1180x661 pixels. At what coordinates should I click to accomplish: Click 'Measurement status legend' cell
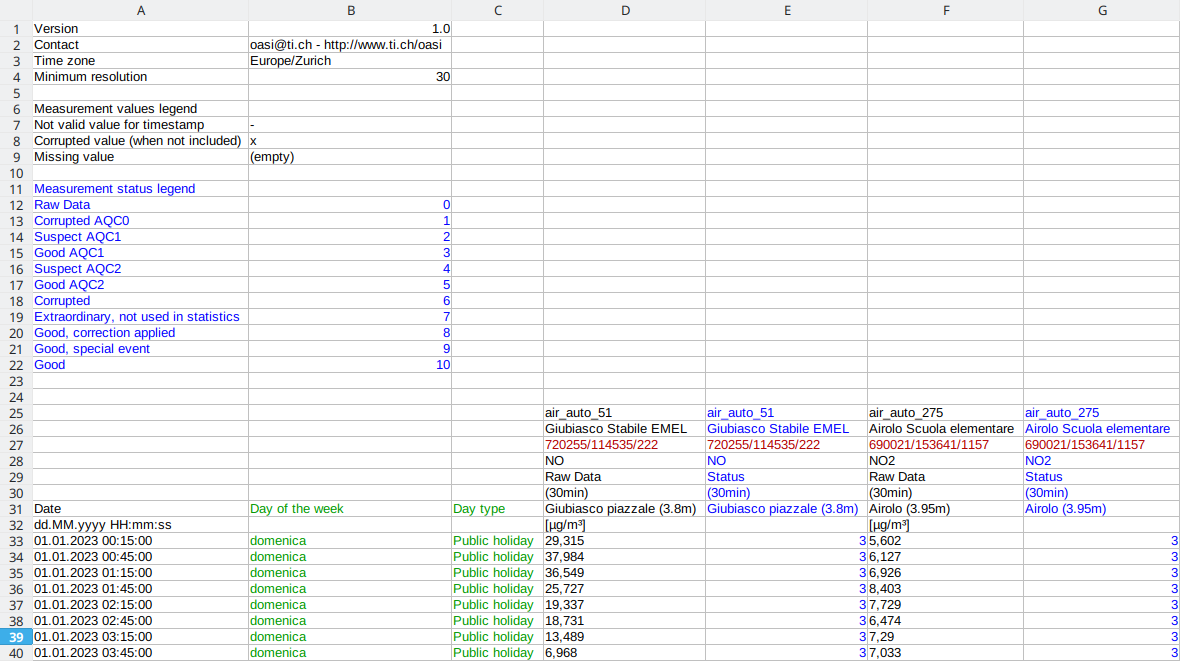pyautogui.click(x=140, y=188)
